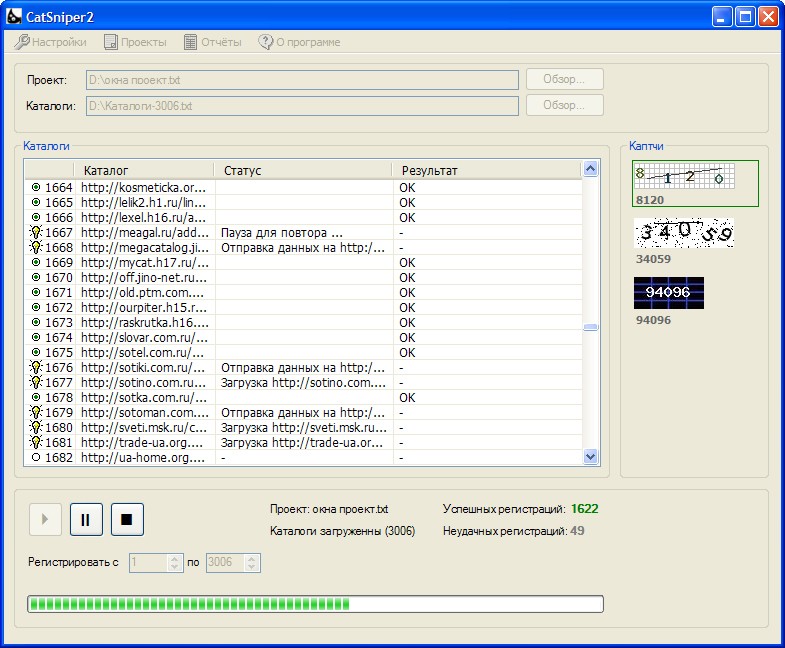This screenshot has height=648, width=785.
Task: Click the Play start button
Action: click(x=45, y=519)
